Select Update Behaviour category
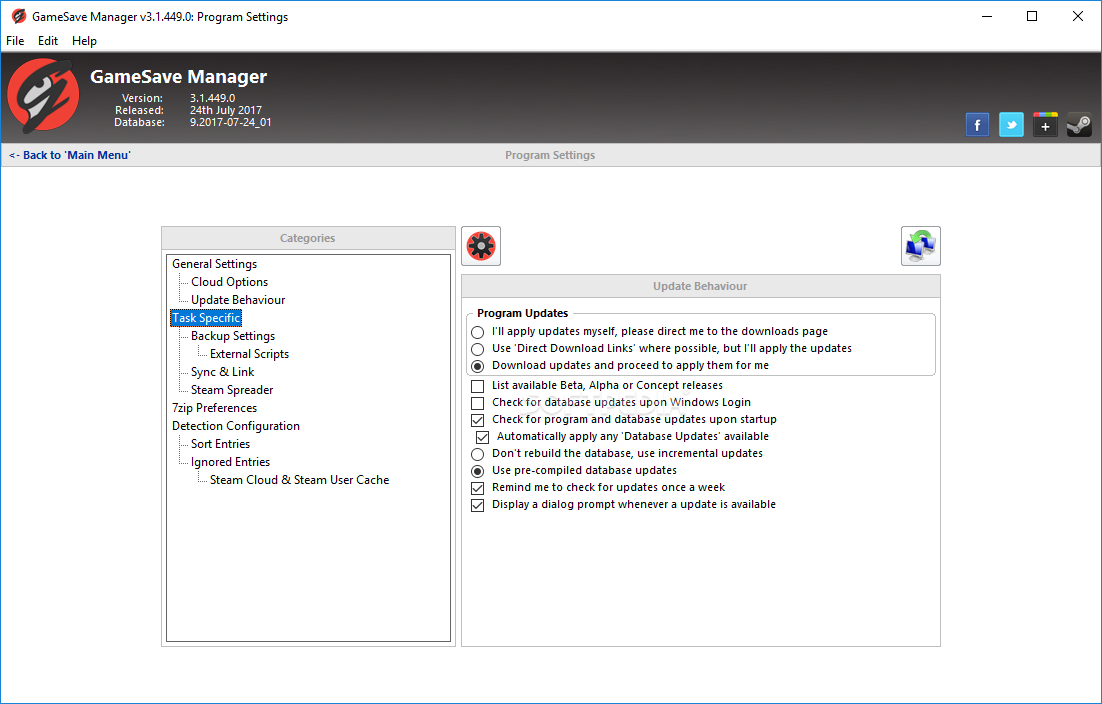 [238, 300]
